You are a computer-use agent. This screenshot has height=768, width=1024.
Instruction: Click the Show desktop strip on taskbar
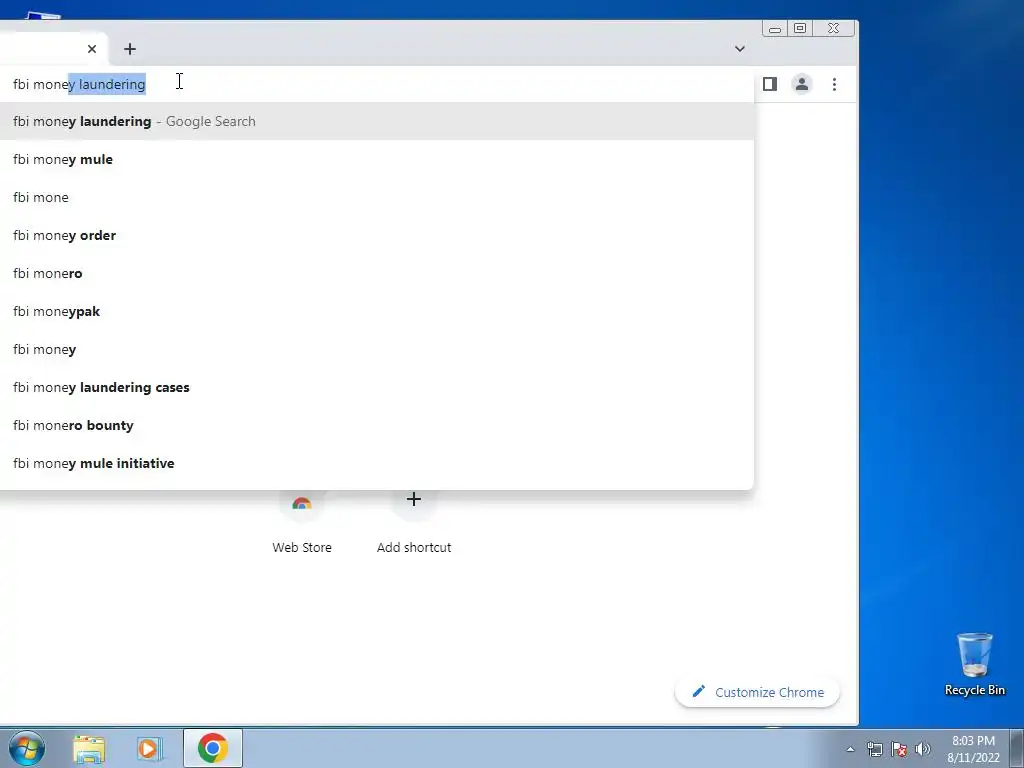click(x=1017, y=748)
